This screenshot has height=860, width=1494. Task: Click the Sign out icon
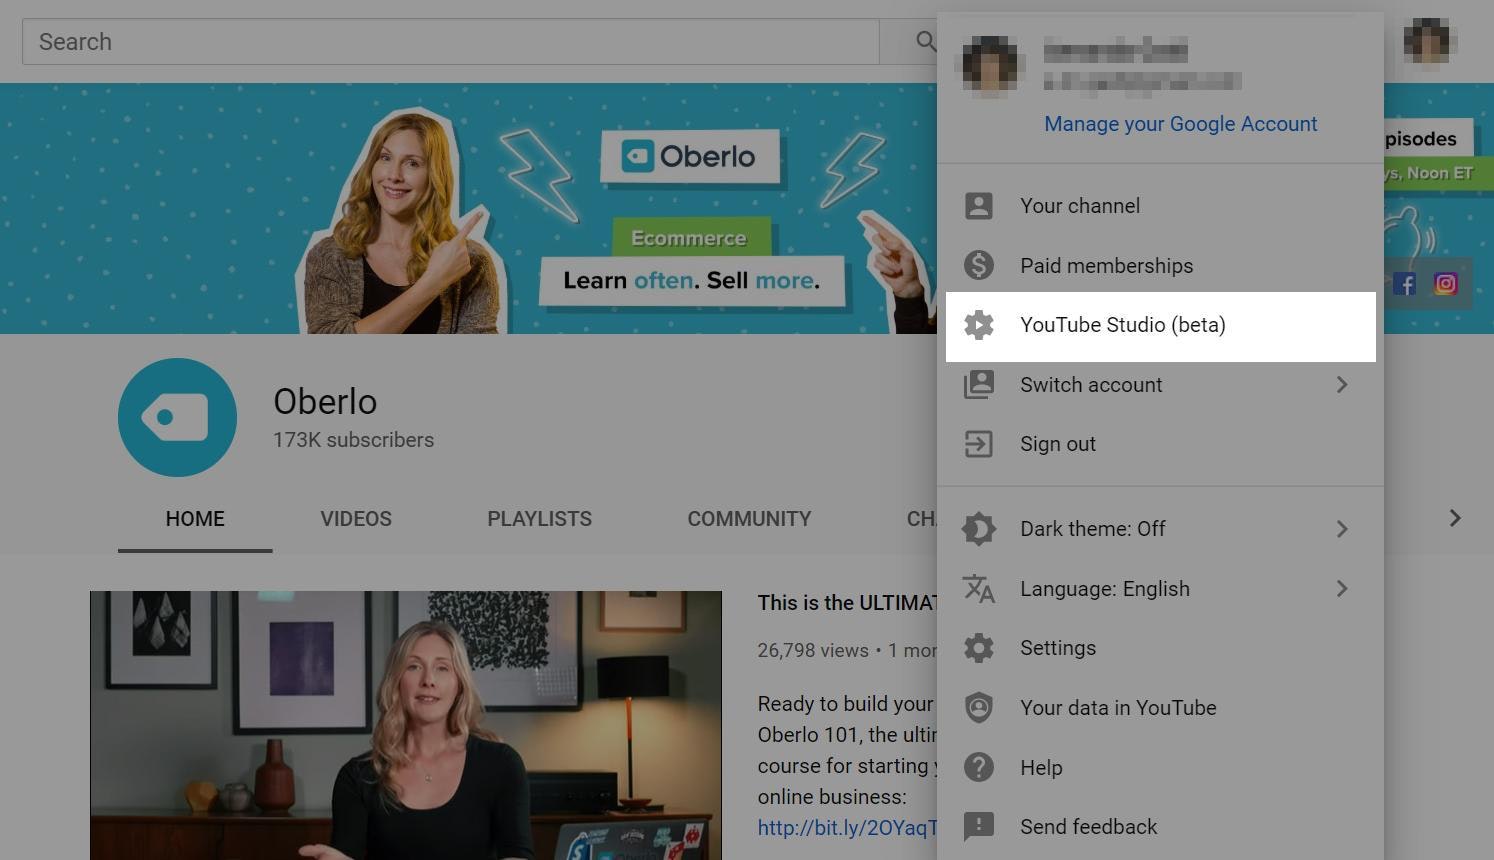(x=979, y=443)
